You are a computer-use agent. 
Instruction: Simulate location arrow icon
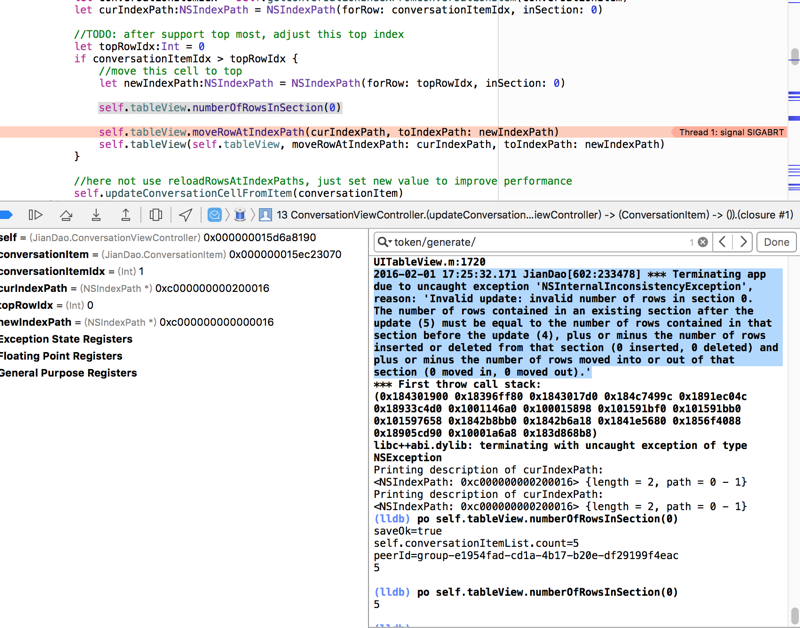[186, 215]
